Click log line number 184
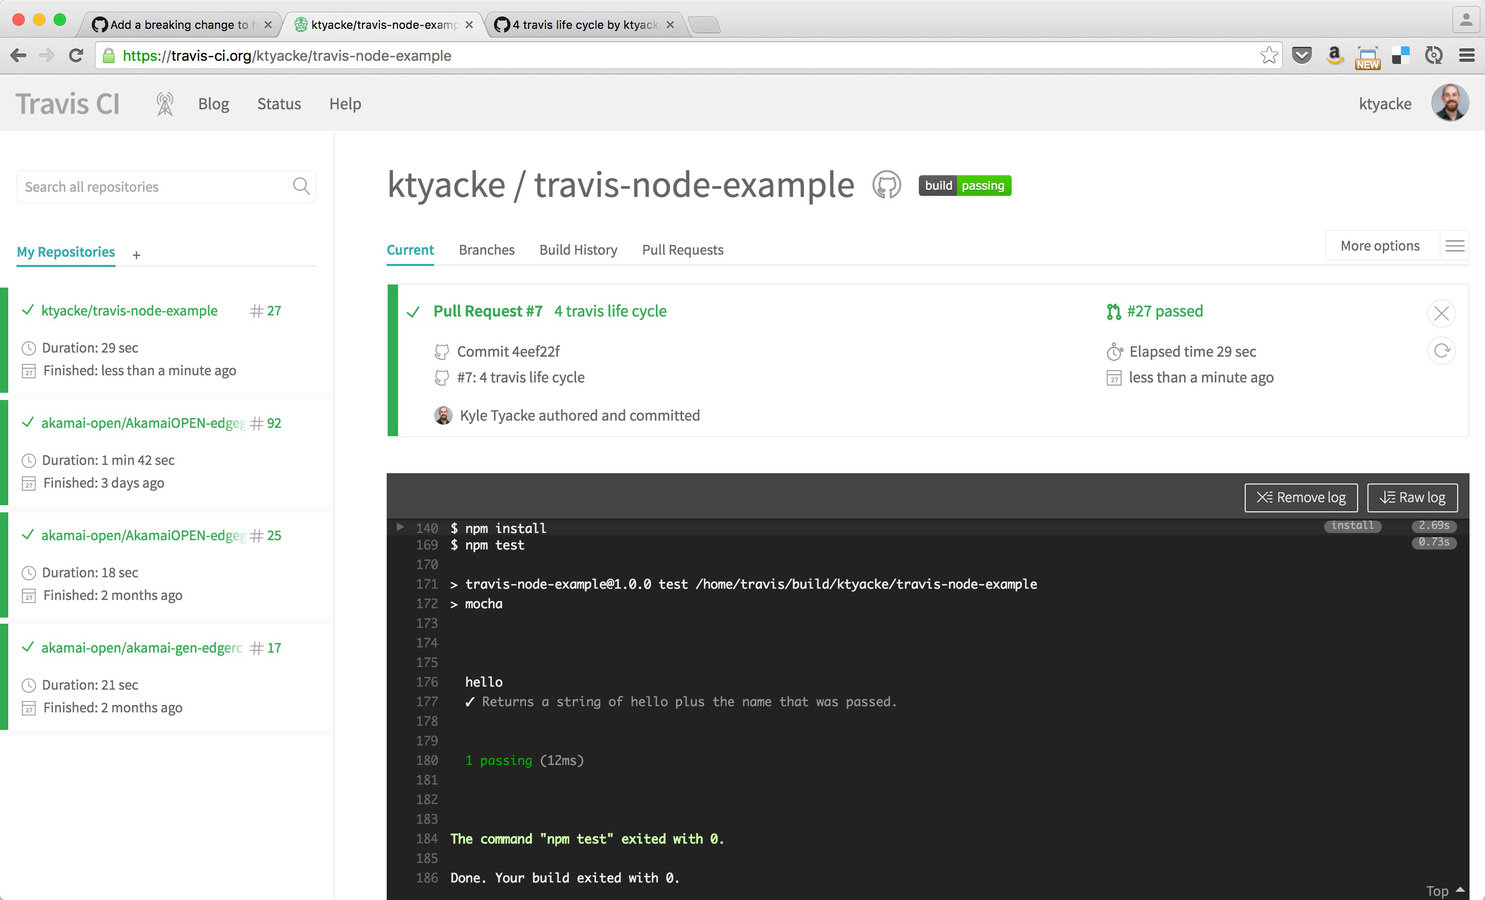The height and width of the screenshot is (900, 1485). tap(427, 839)
